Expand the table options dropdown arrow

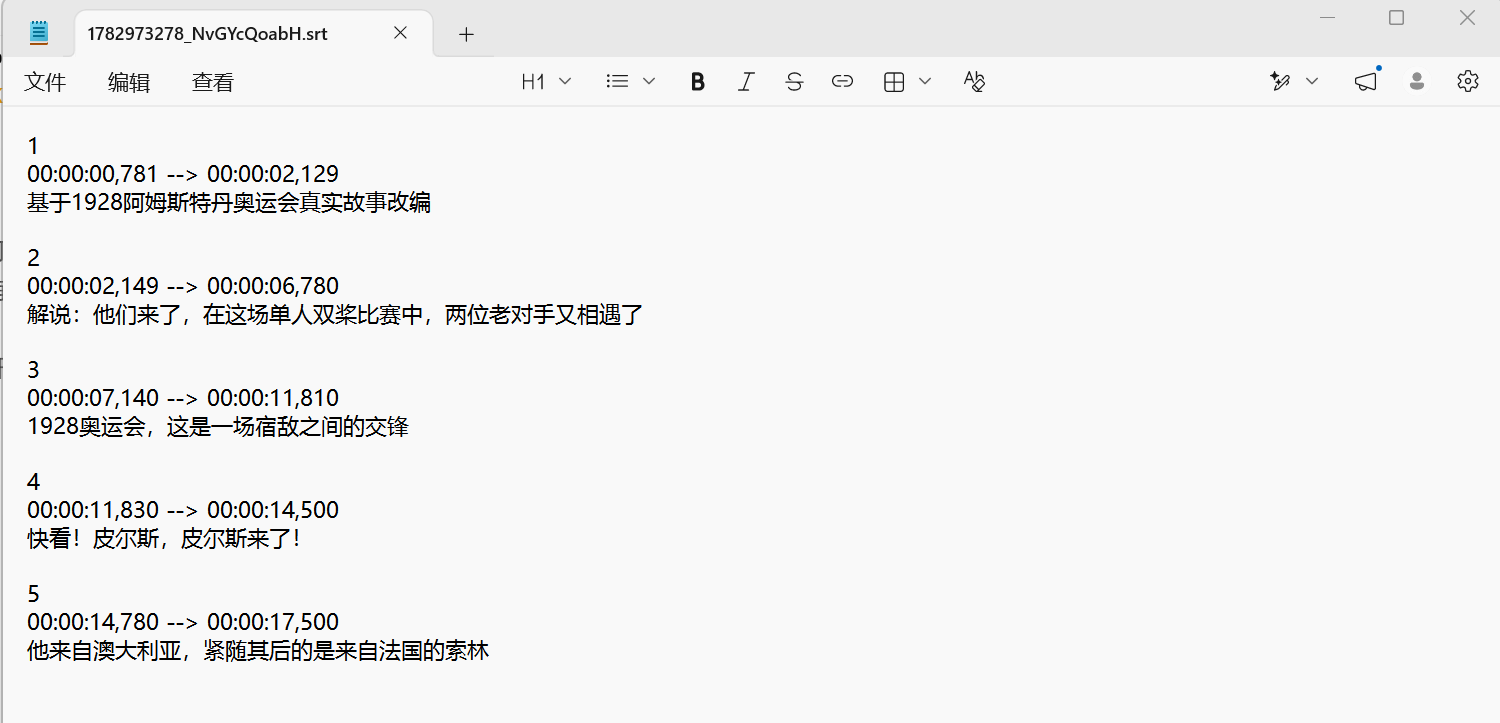925,82
